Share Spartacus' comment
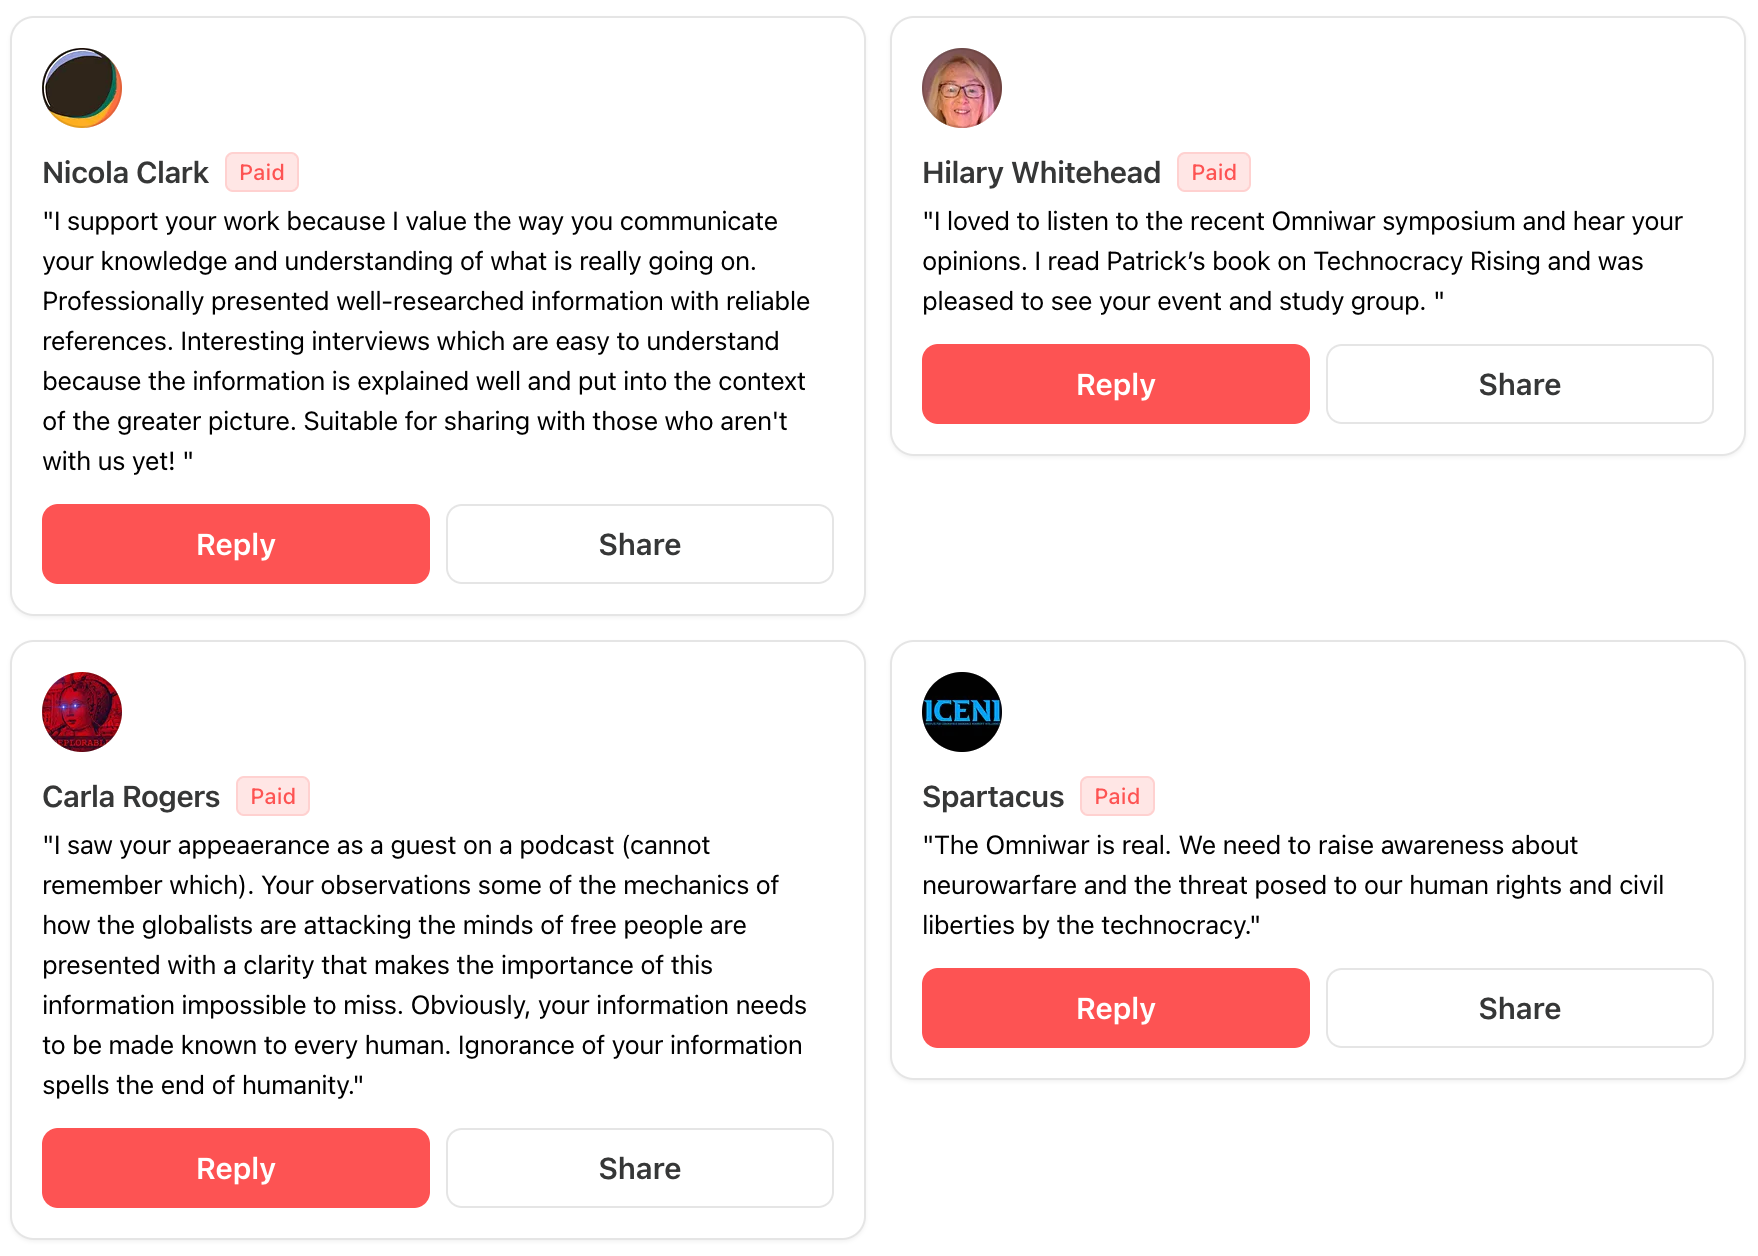Screen dimensions: 1758x1256 pyautogui.click(x=1519, y=1008)
